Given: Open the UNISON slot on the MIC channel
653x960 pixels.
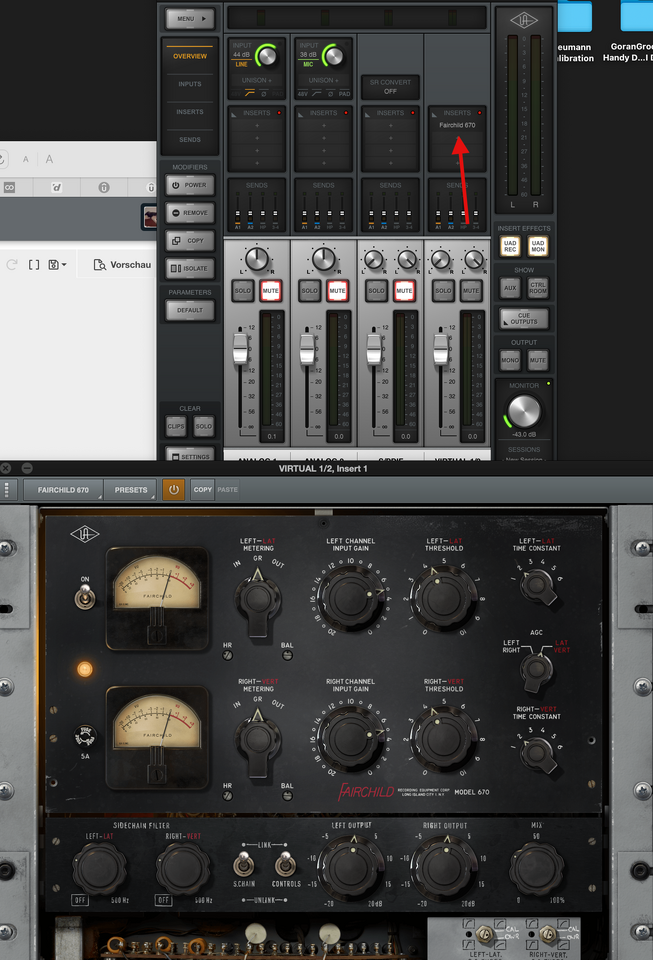Looking at the screenshot, I should coord(323,80).
